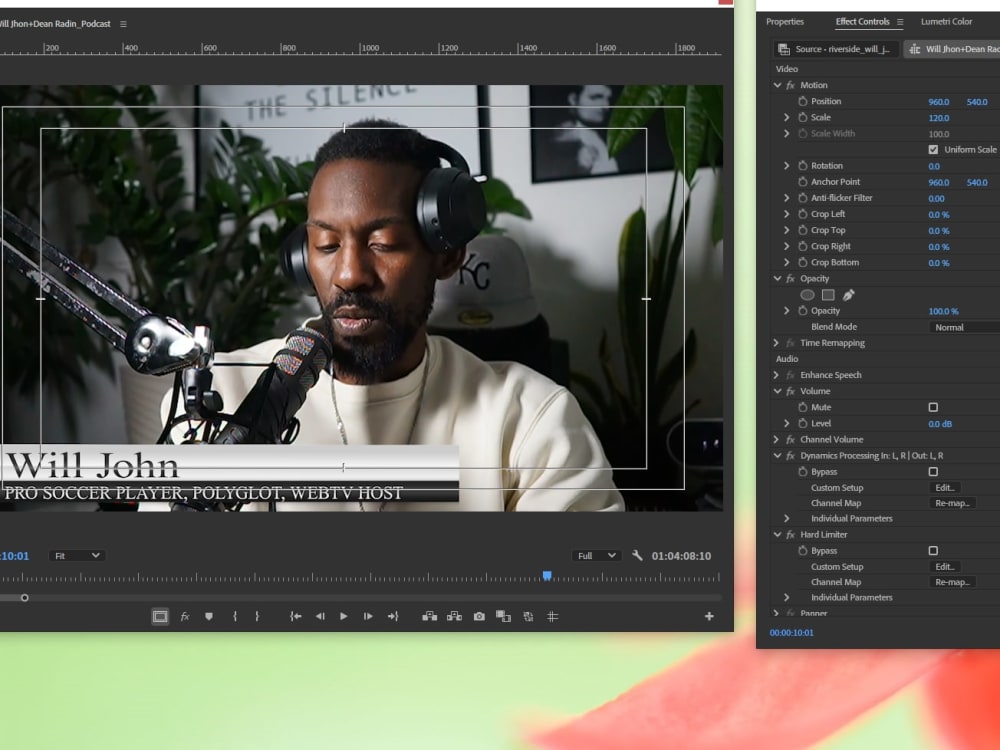Image resolution: width=1000 pixels, height=750 pixels.
Task: Click Edit for Hard Limiter Custom Setup
Action: click(x=945, y=566)
